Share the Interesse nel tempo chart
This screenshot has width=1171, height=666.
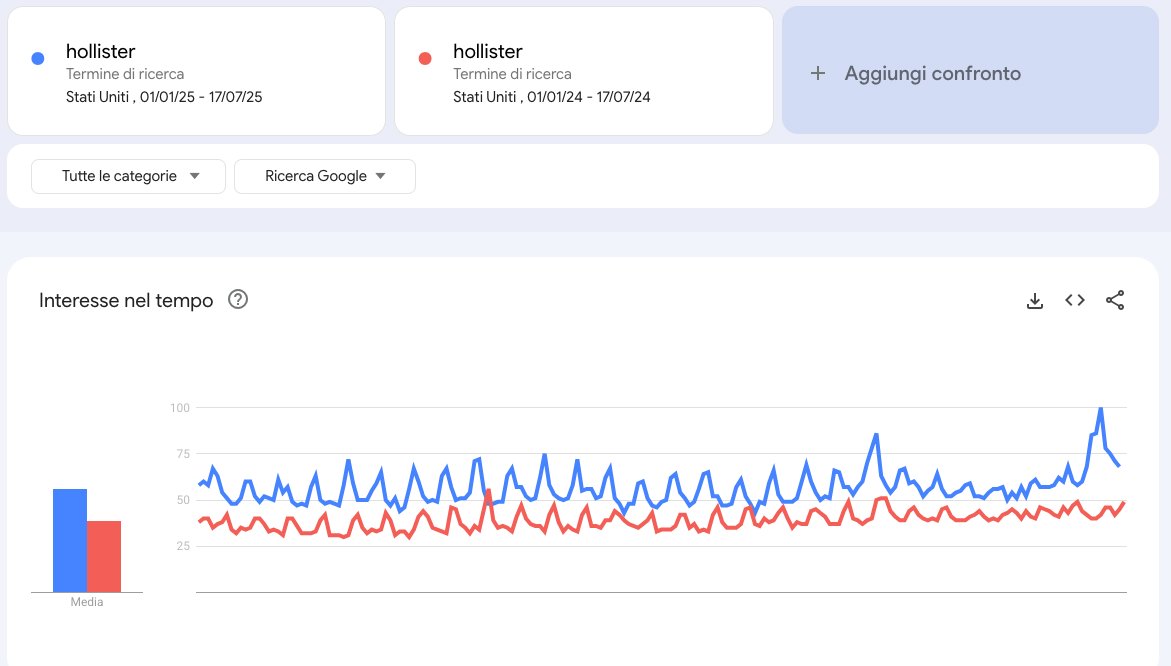(1115, 300)
